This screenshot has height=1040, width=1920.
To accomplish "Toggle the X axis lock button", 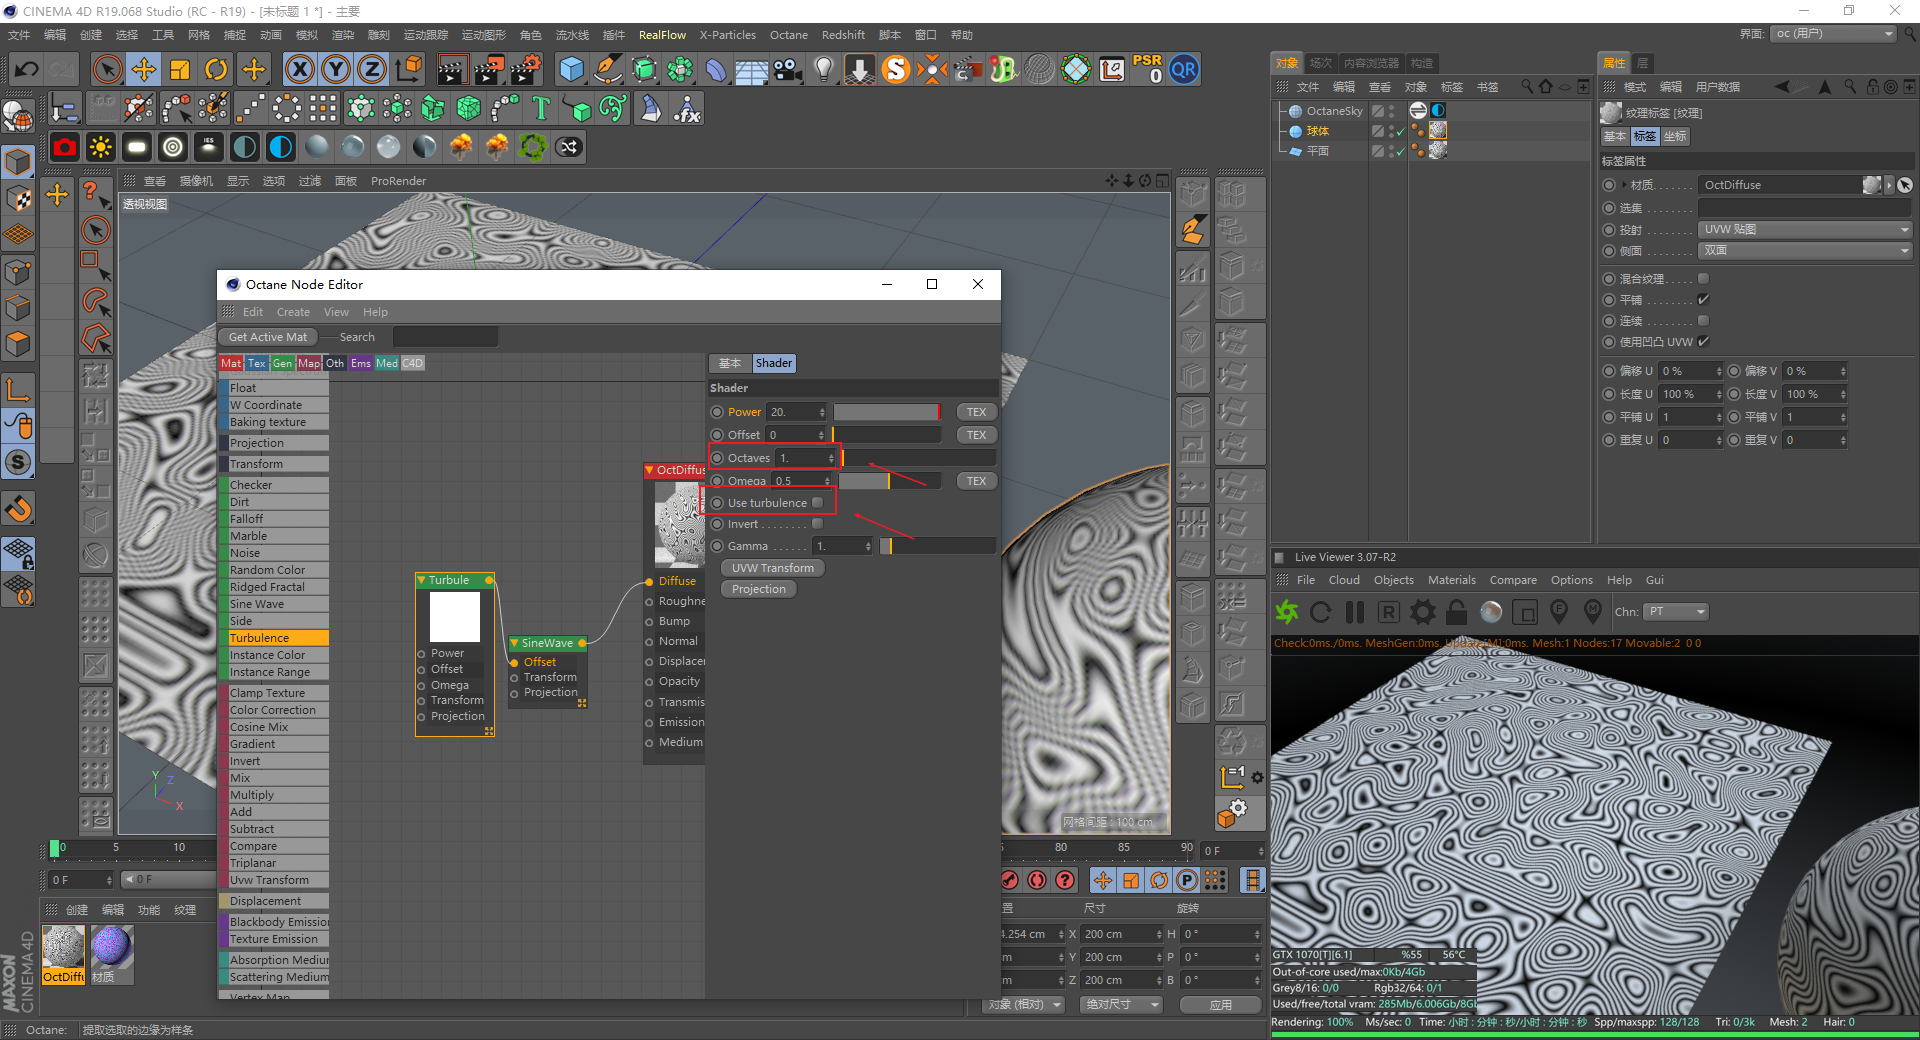I will coord(299,70).
